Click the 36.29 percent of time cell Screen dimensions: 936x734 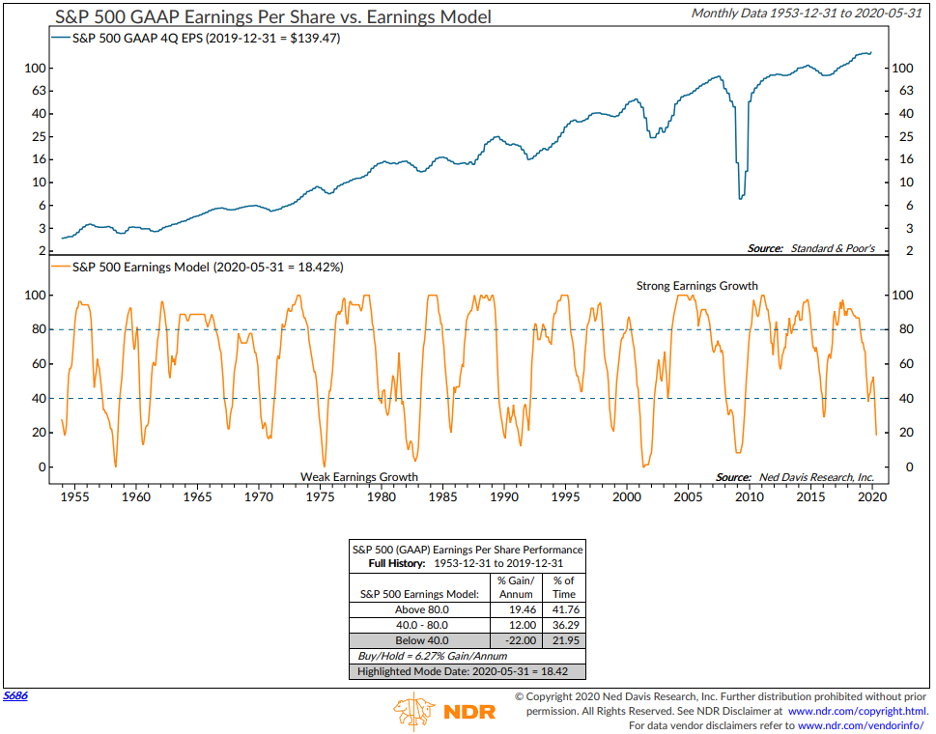coord(566,625)
